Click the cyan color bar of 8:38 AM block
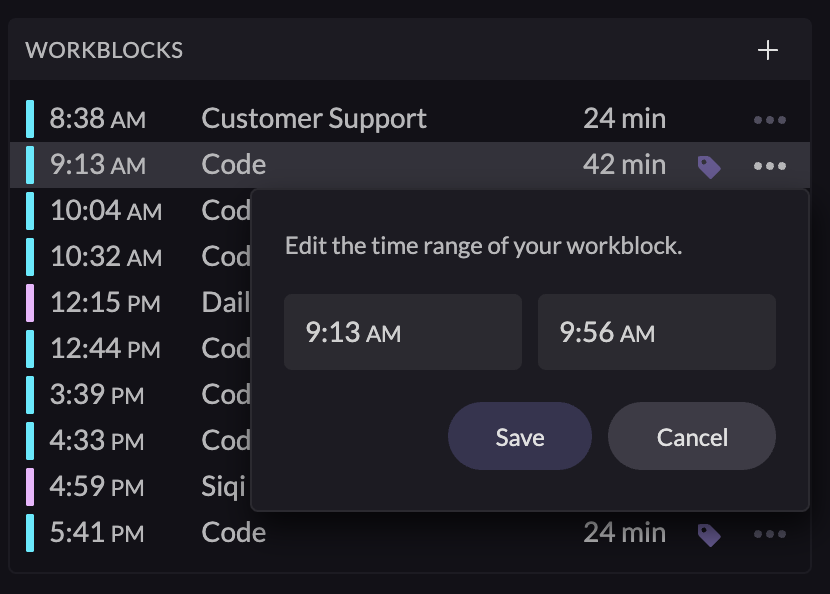Viewport: 830px width, 594px height. point(30,119)
